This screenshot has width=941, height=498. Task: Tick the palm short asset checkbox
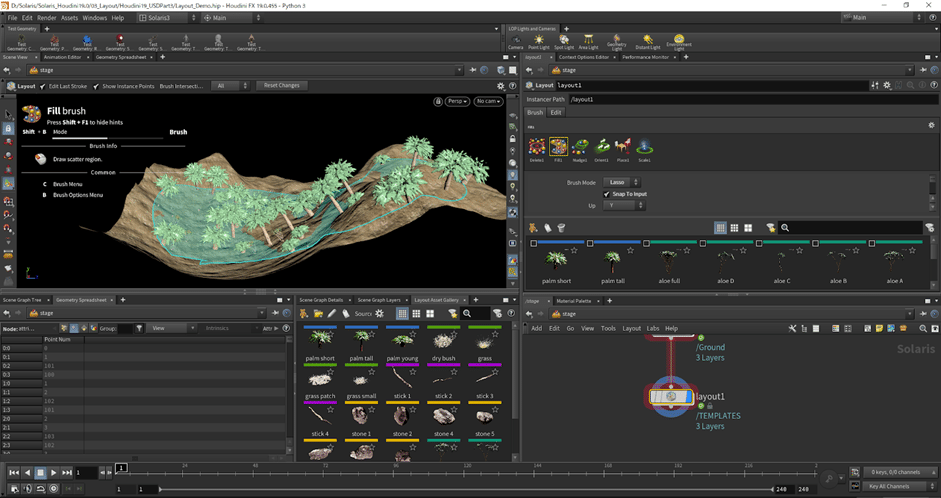pos(534,243)
